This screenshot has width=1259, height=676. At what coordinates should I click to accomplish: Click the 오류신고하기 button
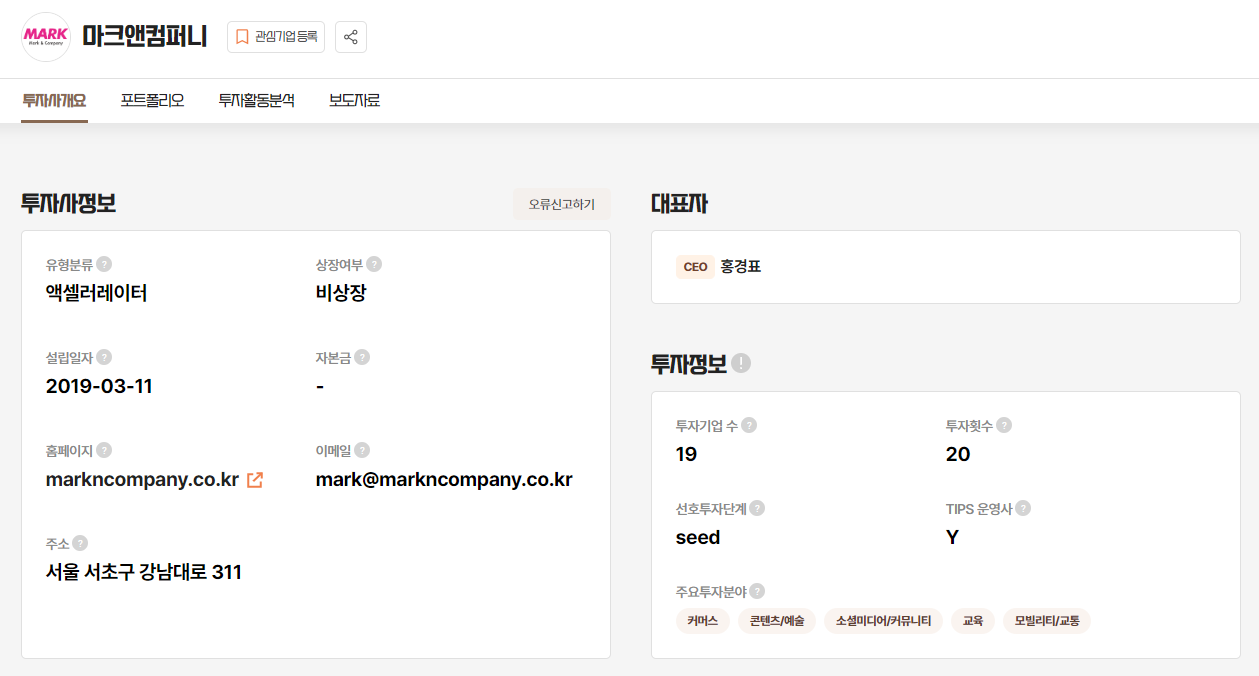tap(561, 204)
